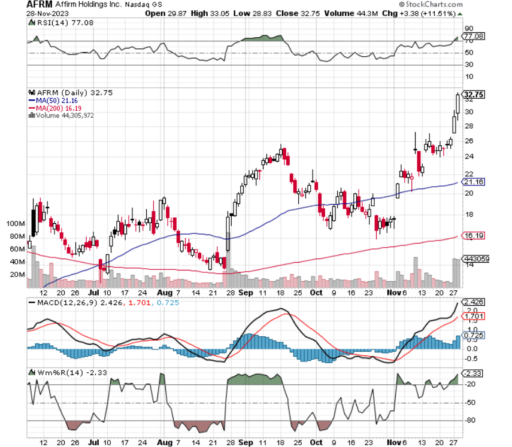Click the -2.33 Williams %R tag on right axis
The image size is (512, 447).
[x=472, y=373]
